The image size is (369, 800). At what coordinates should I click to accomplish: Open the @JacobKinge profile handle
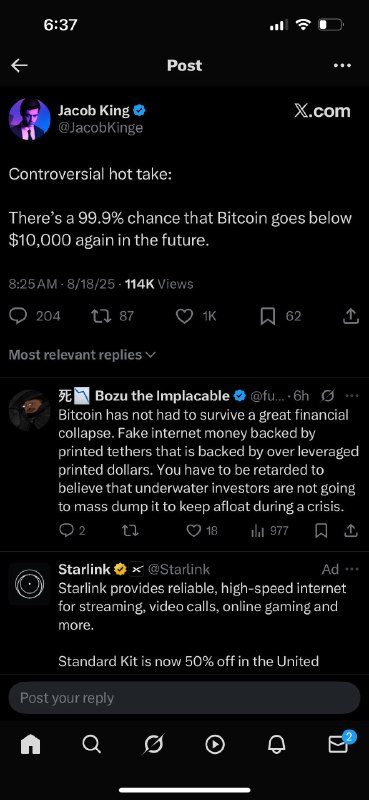point(100,128)
